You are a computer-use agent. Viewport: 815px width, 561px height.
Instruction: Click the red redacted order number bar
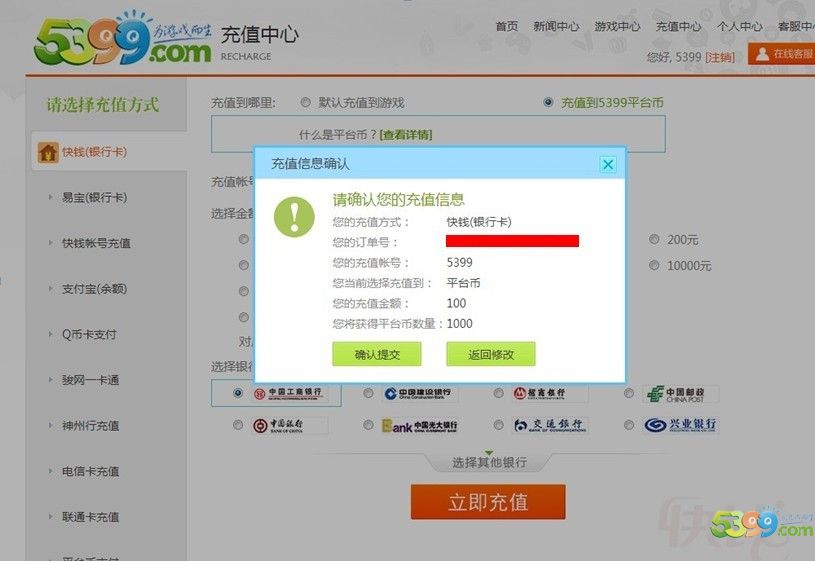tap(512, 241)
